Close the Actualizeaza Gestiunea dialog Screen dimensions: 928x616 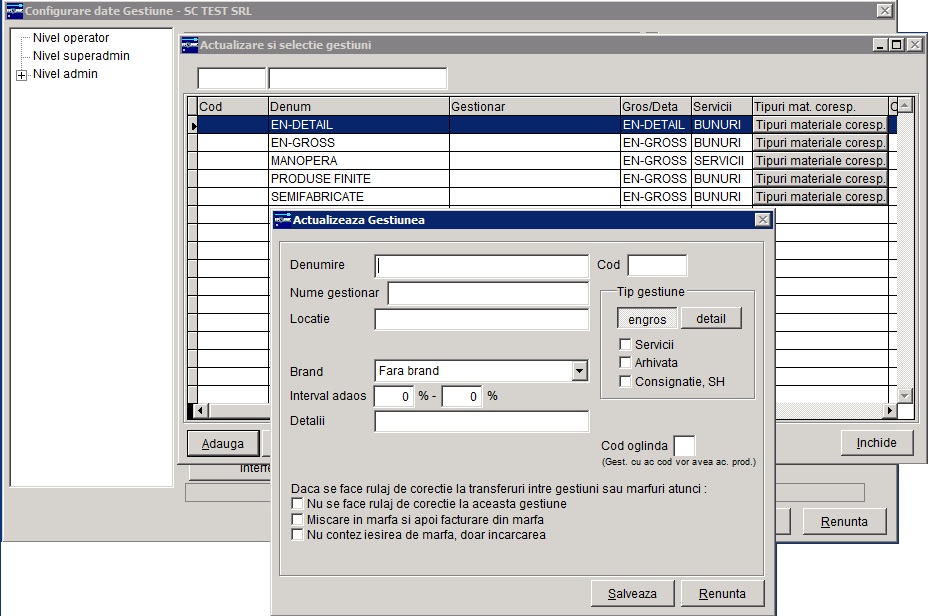(x=762, y=220)
